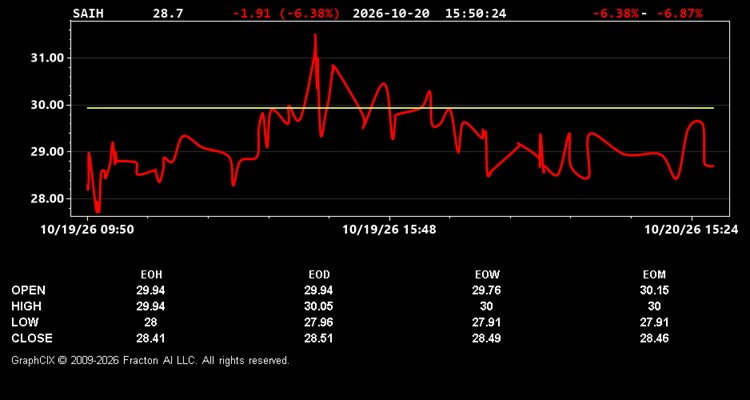Click the current price 28.7

point(168,13)
